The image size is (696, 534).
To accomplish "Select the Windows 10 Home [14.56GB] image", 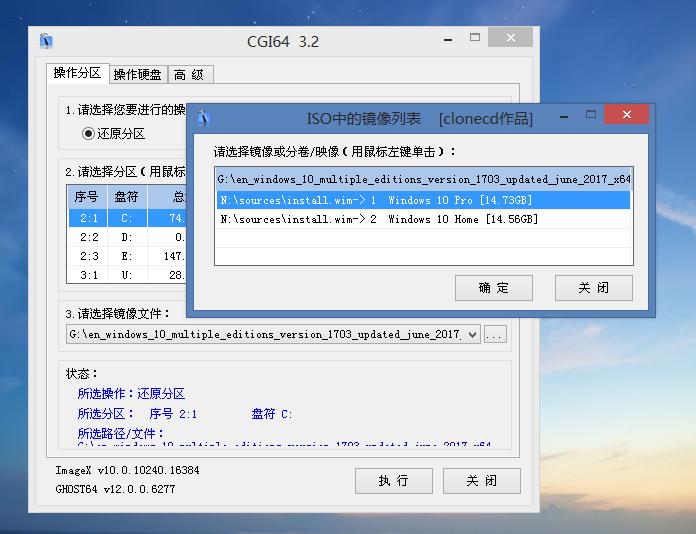I will [x=423, y=219].
